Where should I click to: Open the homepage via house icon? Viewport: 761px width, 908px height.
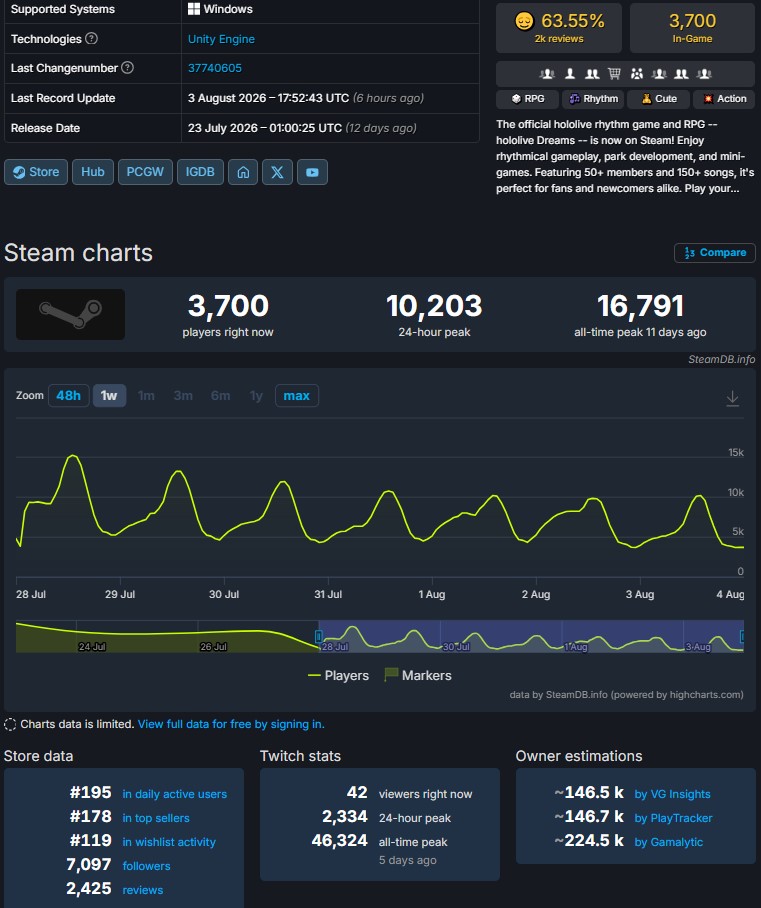pos(243,172)
